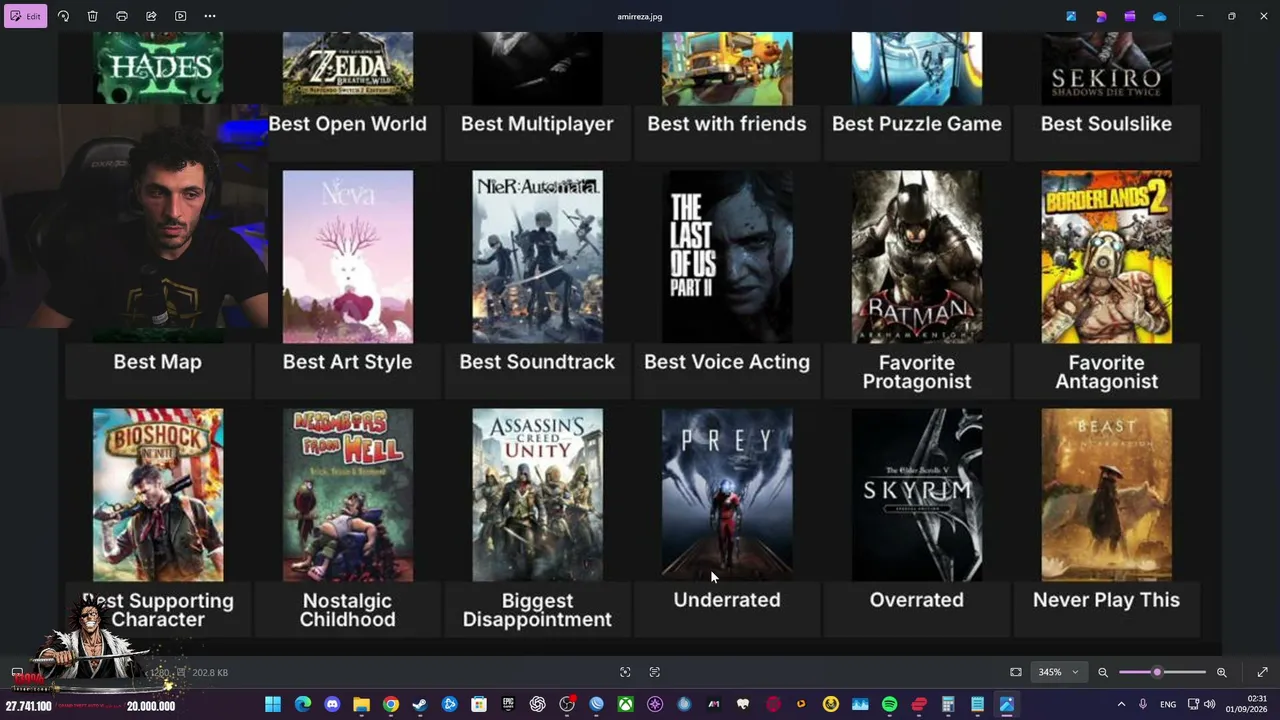The height and width of the screenshot is (720, 1280).
Task: Zoom out with the minus magnifier
Action: pyautogui.click(x=1103, y=672)
